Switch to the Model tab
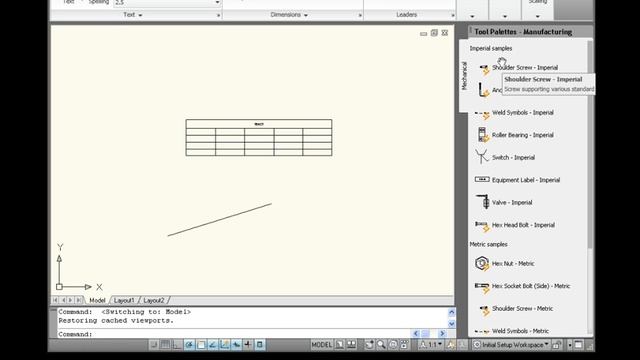Image resolution: width=640 pixels, height=360 pixels. click(97, 300)
